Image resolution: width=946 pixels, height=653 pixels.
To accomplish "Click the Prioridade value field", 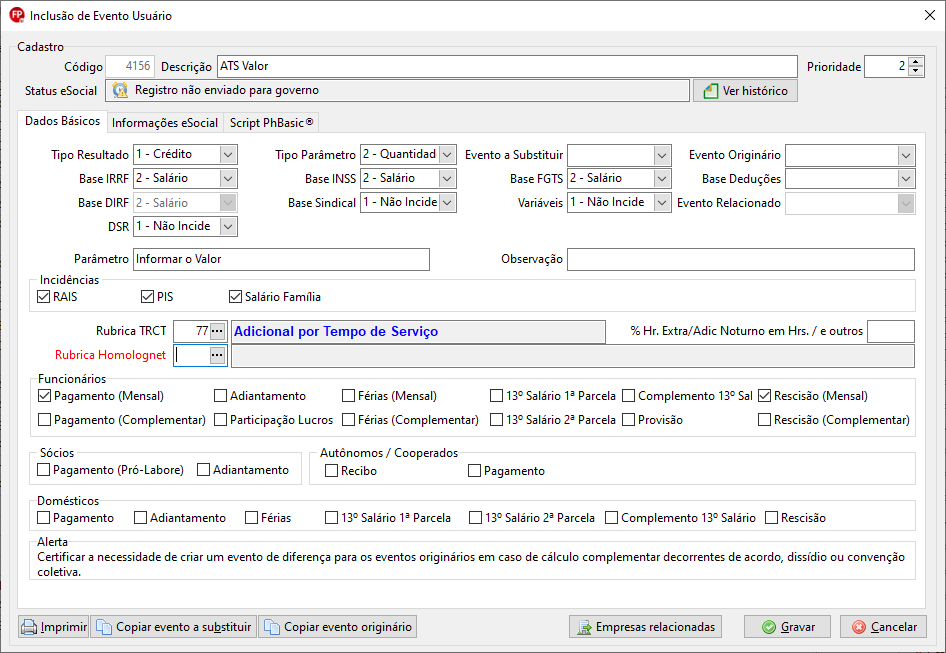I will (886, 66).
